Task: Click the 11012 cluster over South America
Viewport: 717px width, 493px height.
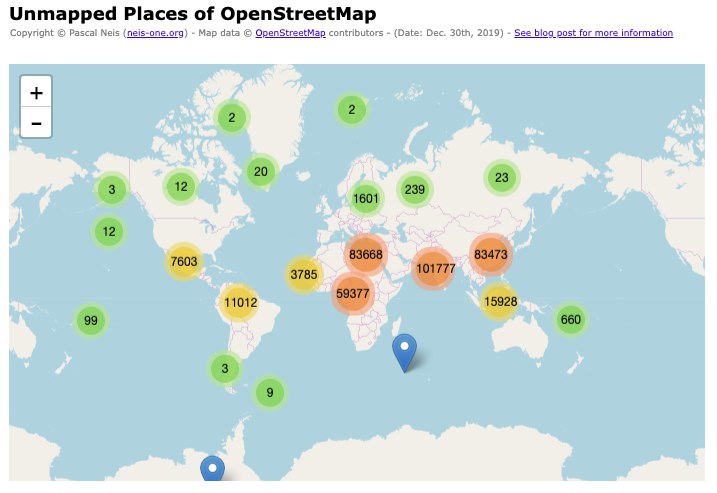Action: click(x=241, y=302)
